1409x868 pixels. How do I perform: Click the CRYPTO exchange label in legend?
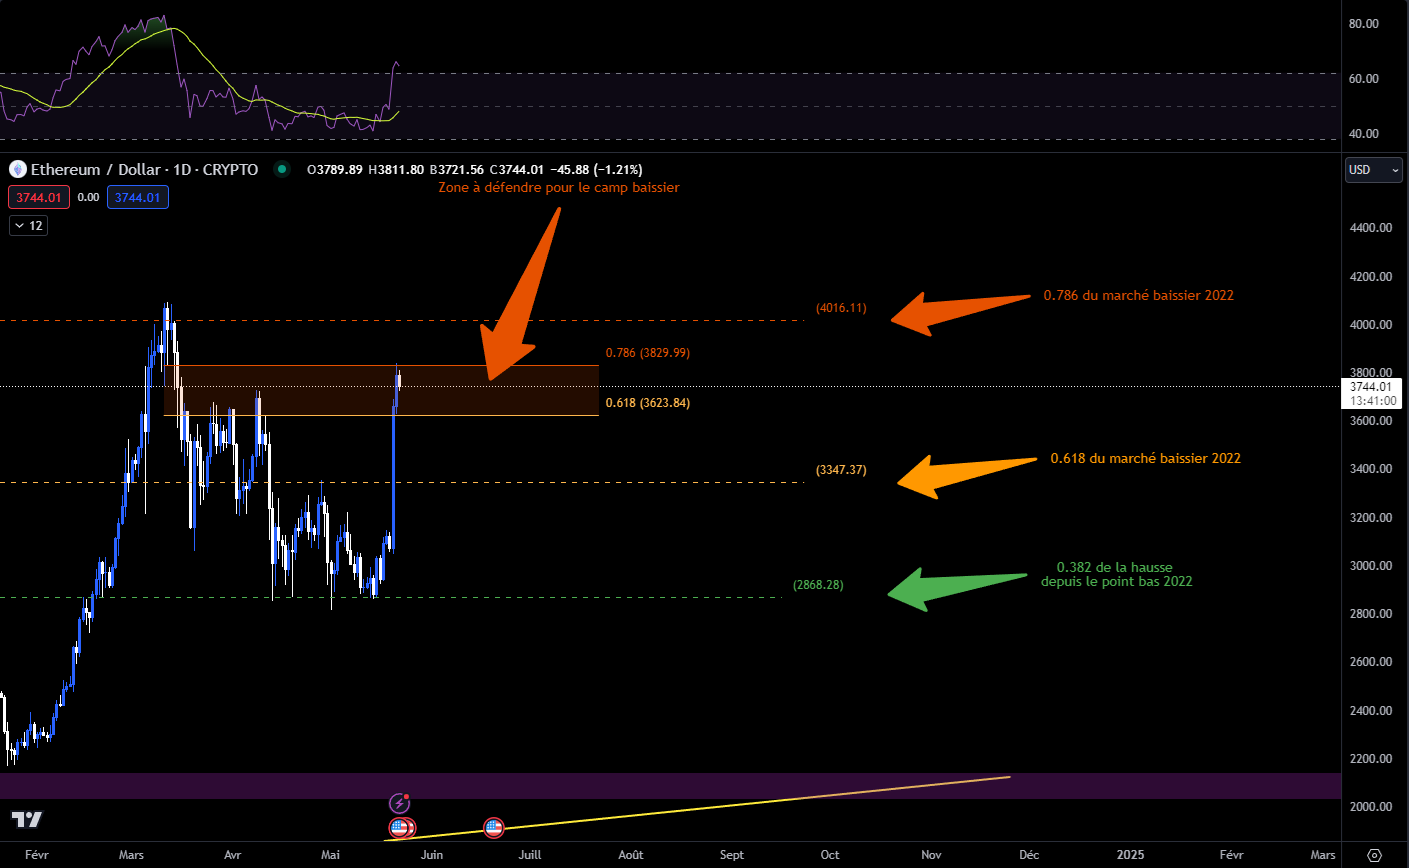click(x=231, y=170)
